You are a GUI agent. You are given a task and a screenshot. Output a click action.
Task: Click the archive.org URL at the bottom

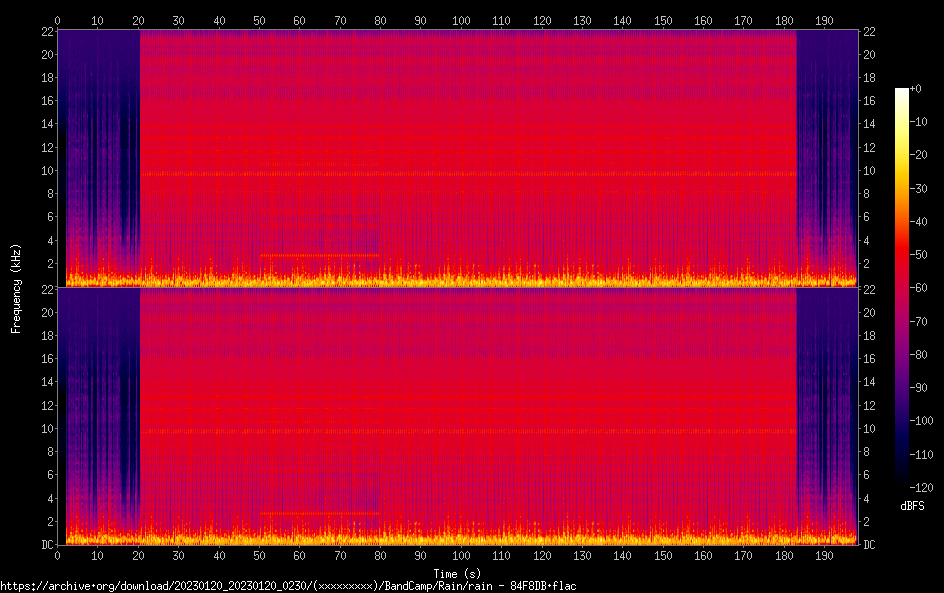[x=288, y=585]
